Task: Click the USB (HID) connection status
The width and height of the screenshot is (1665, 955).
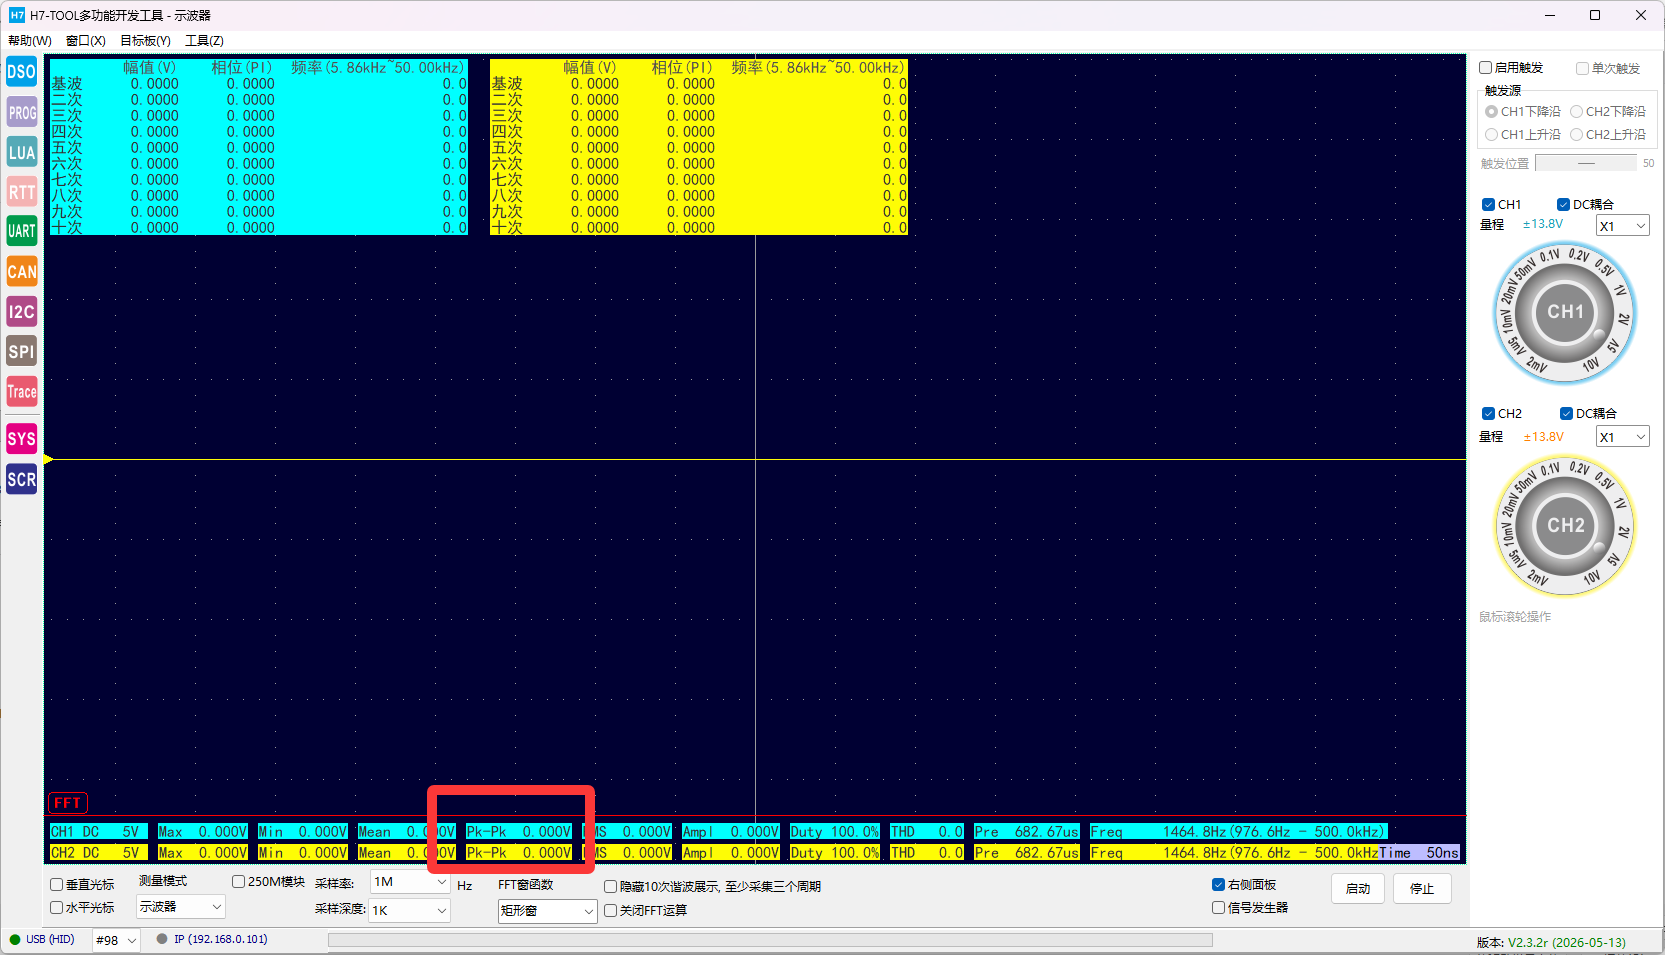Action: click(x=42, y=939)
